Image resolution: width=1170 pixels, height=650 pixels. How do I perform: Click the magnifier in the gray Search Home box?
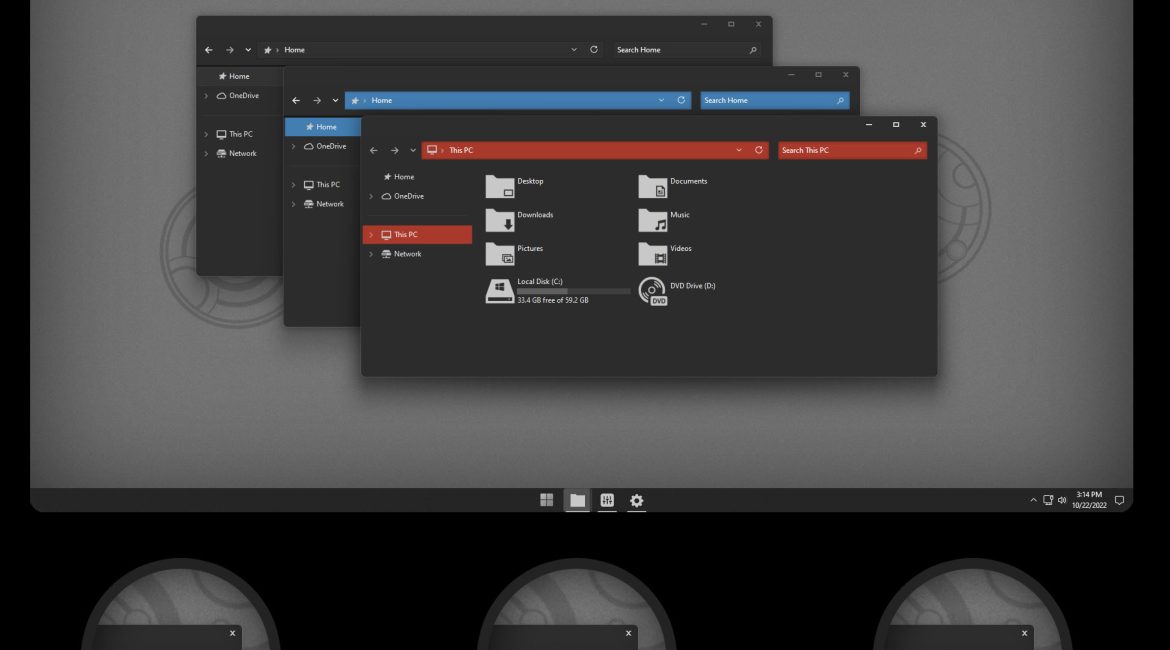click(753, 50)
